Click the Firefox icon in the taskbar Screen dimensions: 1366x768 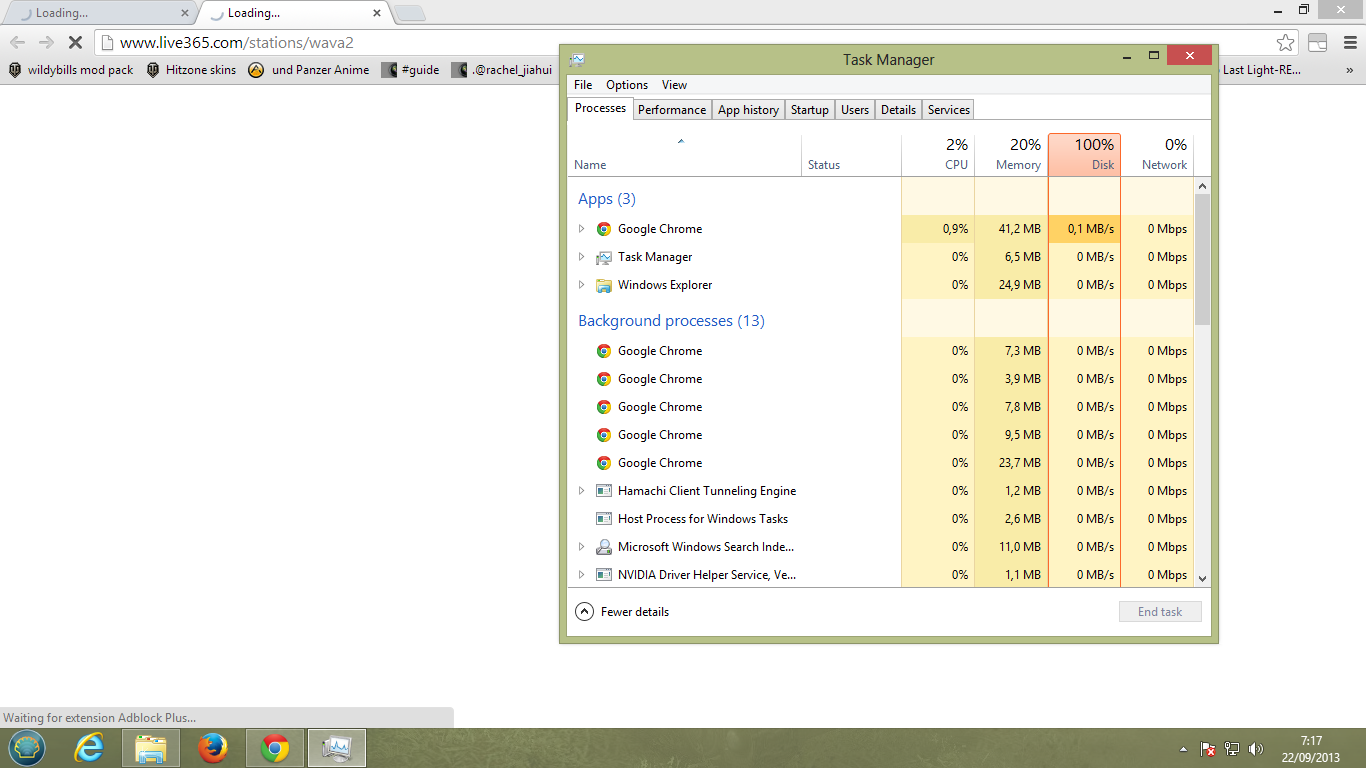212,748
